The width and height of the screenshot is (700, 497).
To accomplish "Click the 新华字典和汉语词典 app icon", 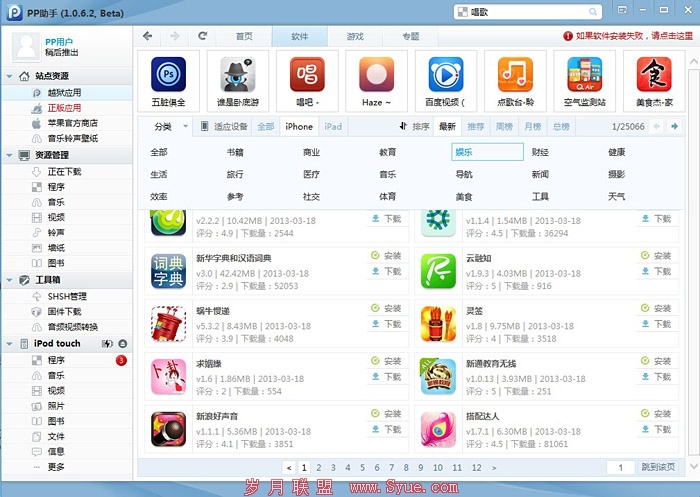I will (x=168, y=271).
